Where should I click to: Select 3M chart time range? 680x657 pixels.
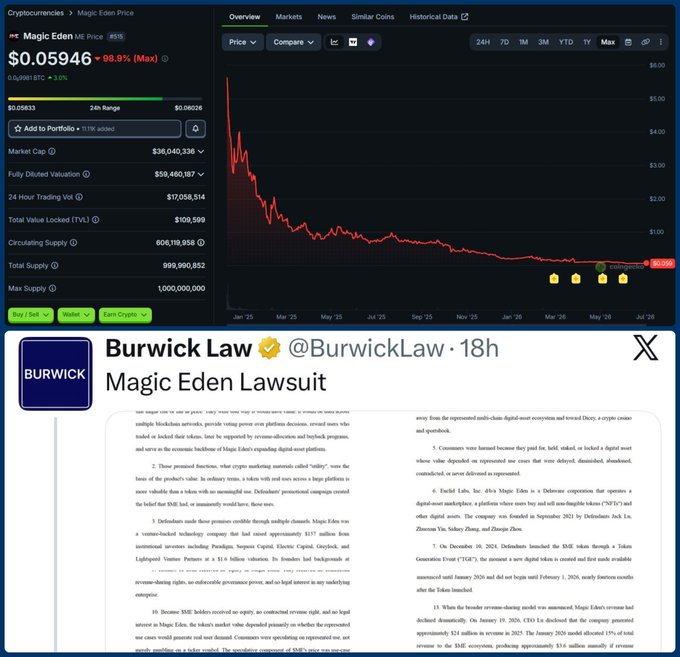coord(543,42)
